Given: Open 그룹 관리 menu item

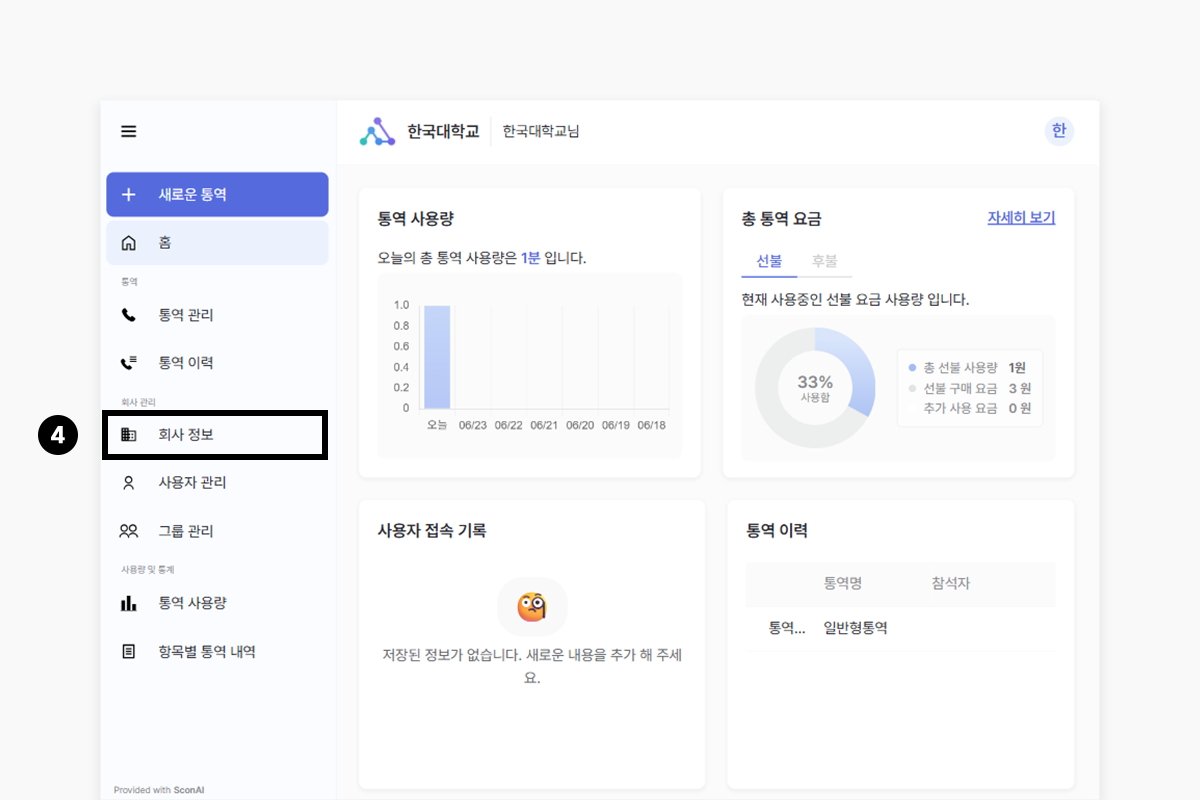Looking at the screenshot, I should tap(217, 531).
